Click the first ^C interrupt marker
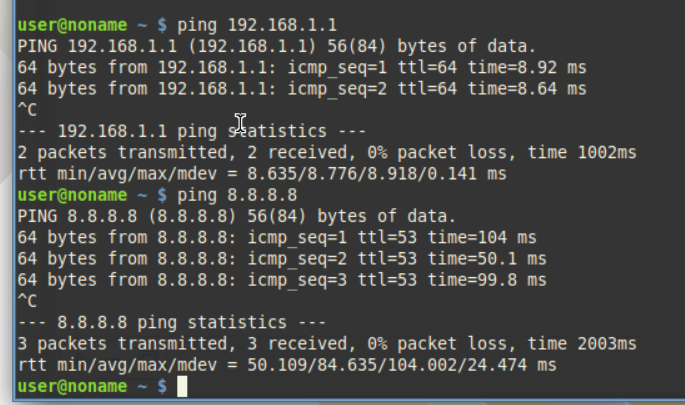This screenshot has width=685, height=405. (28, 109)
